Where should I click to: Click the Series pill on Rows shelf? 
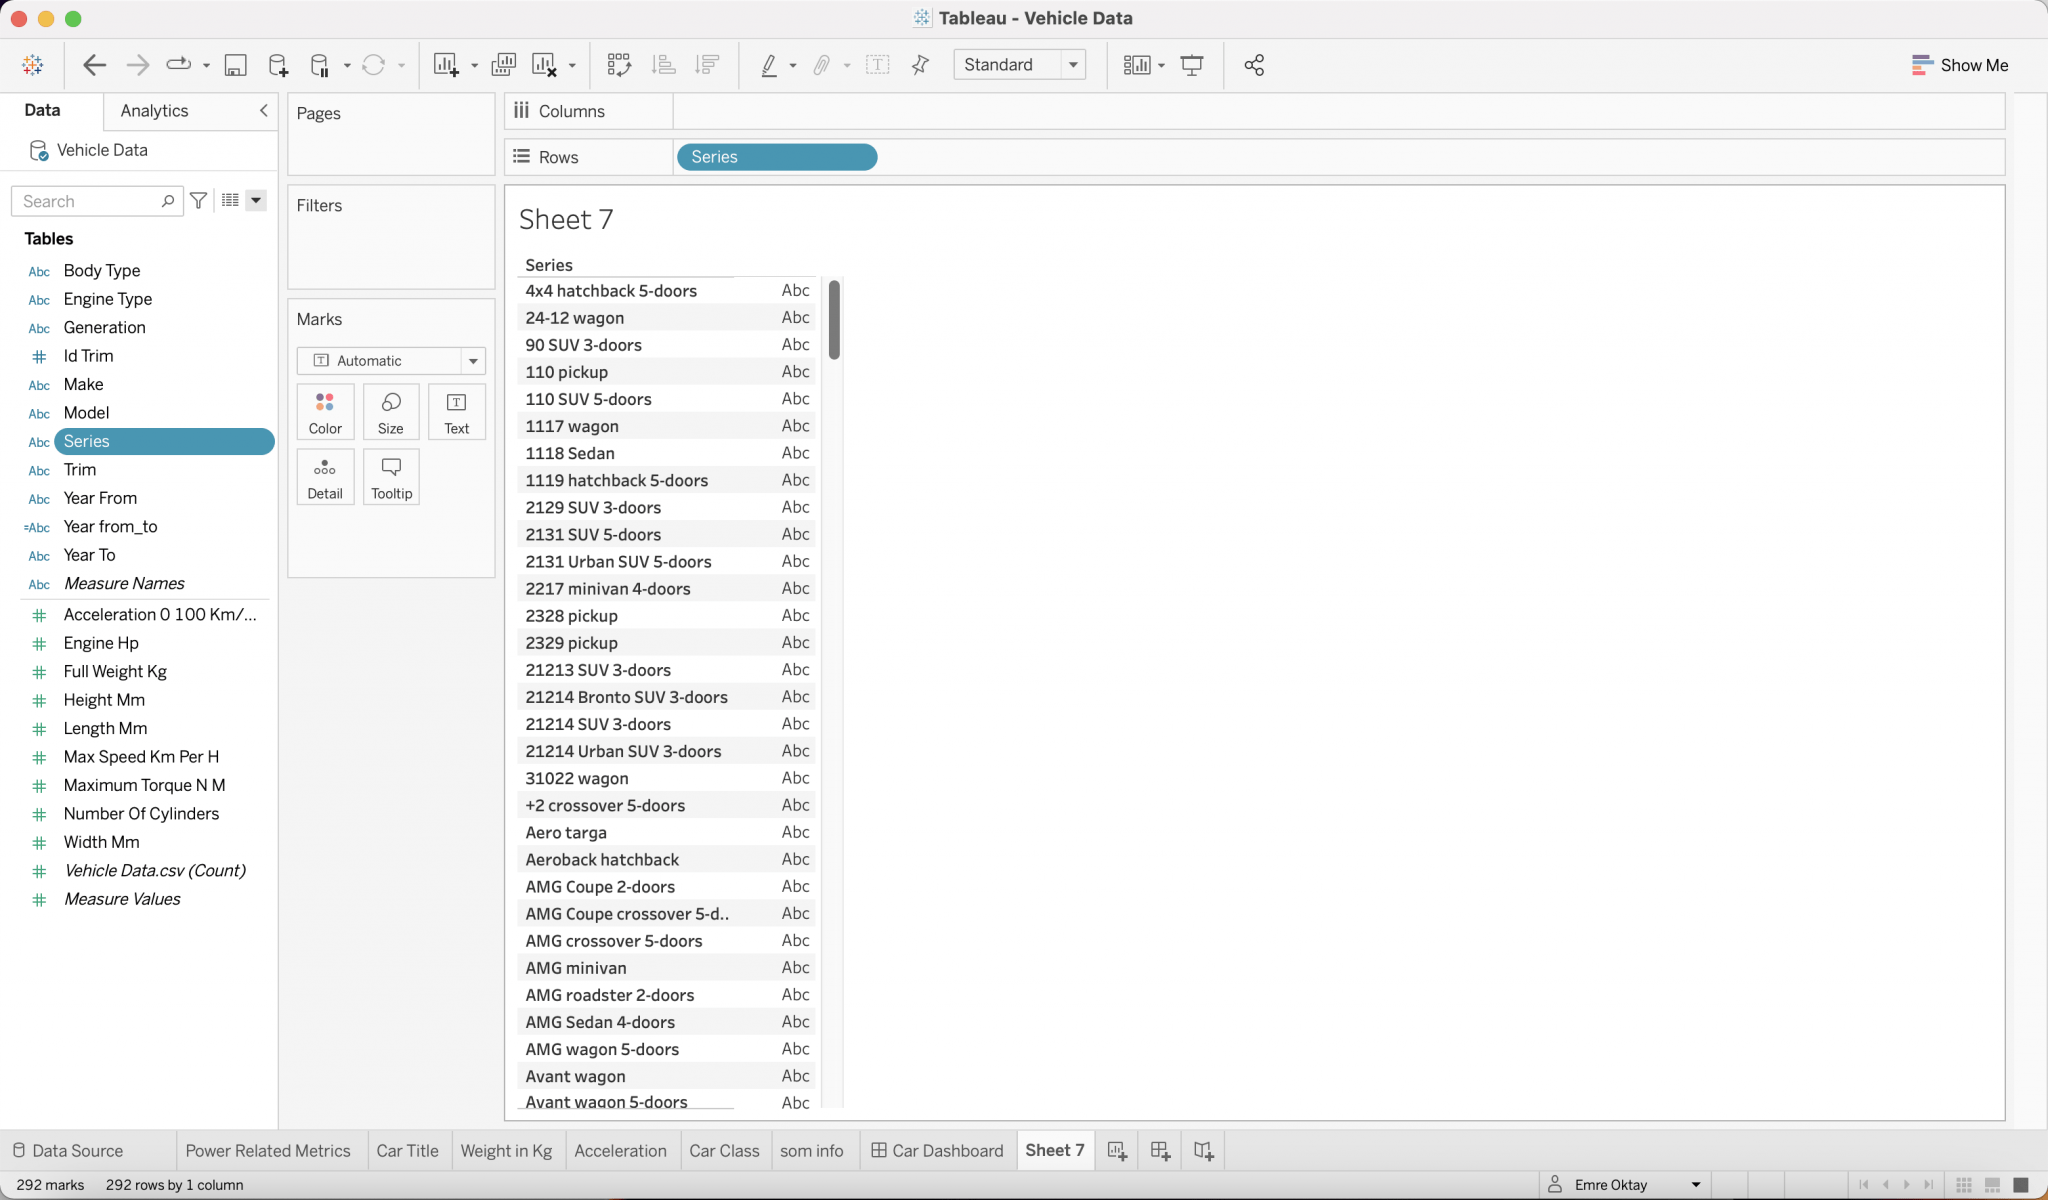click(x=777, y=157)
